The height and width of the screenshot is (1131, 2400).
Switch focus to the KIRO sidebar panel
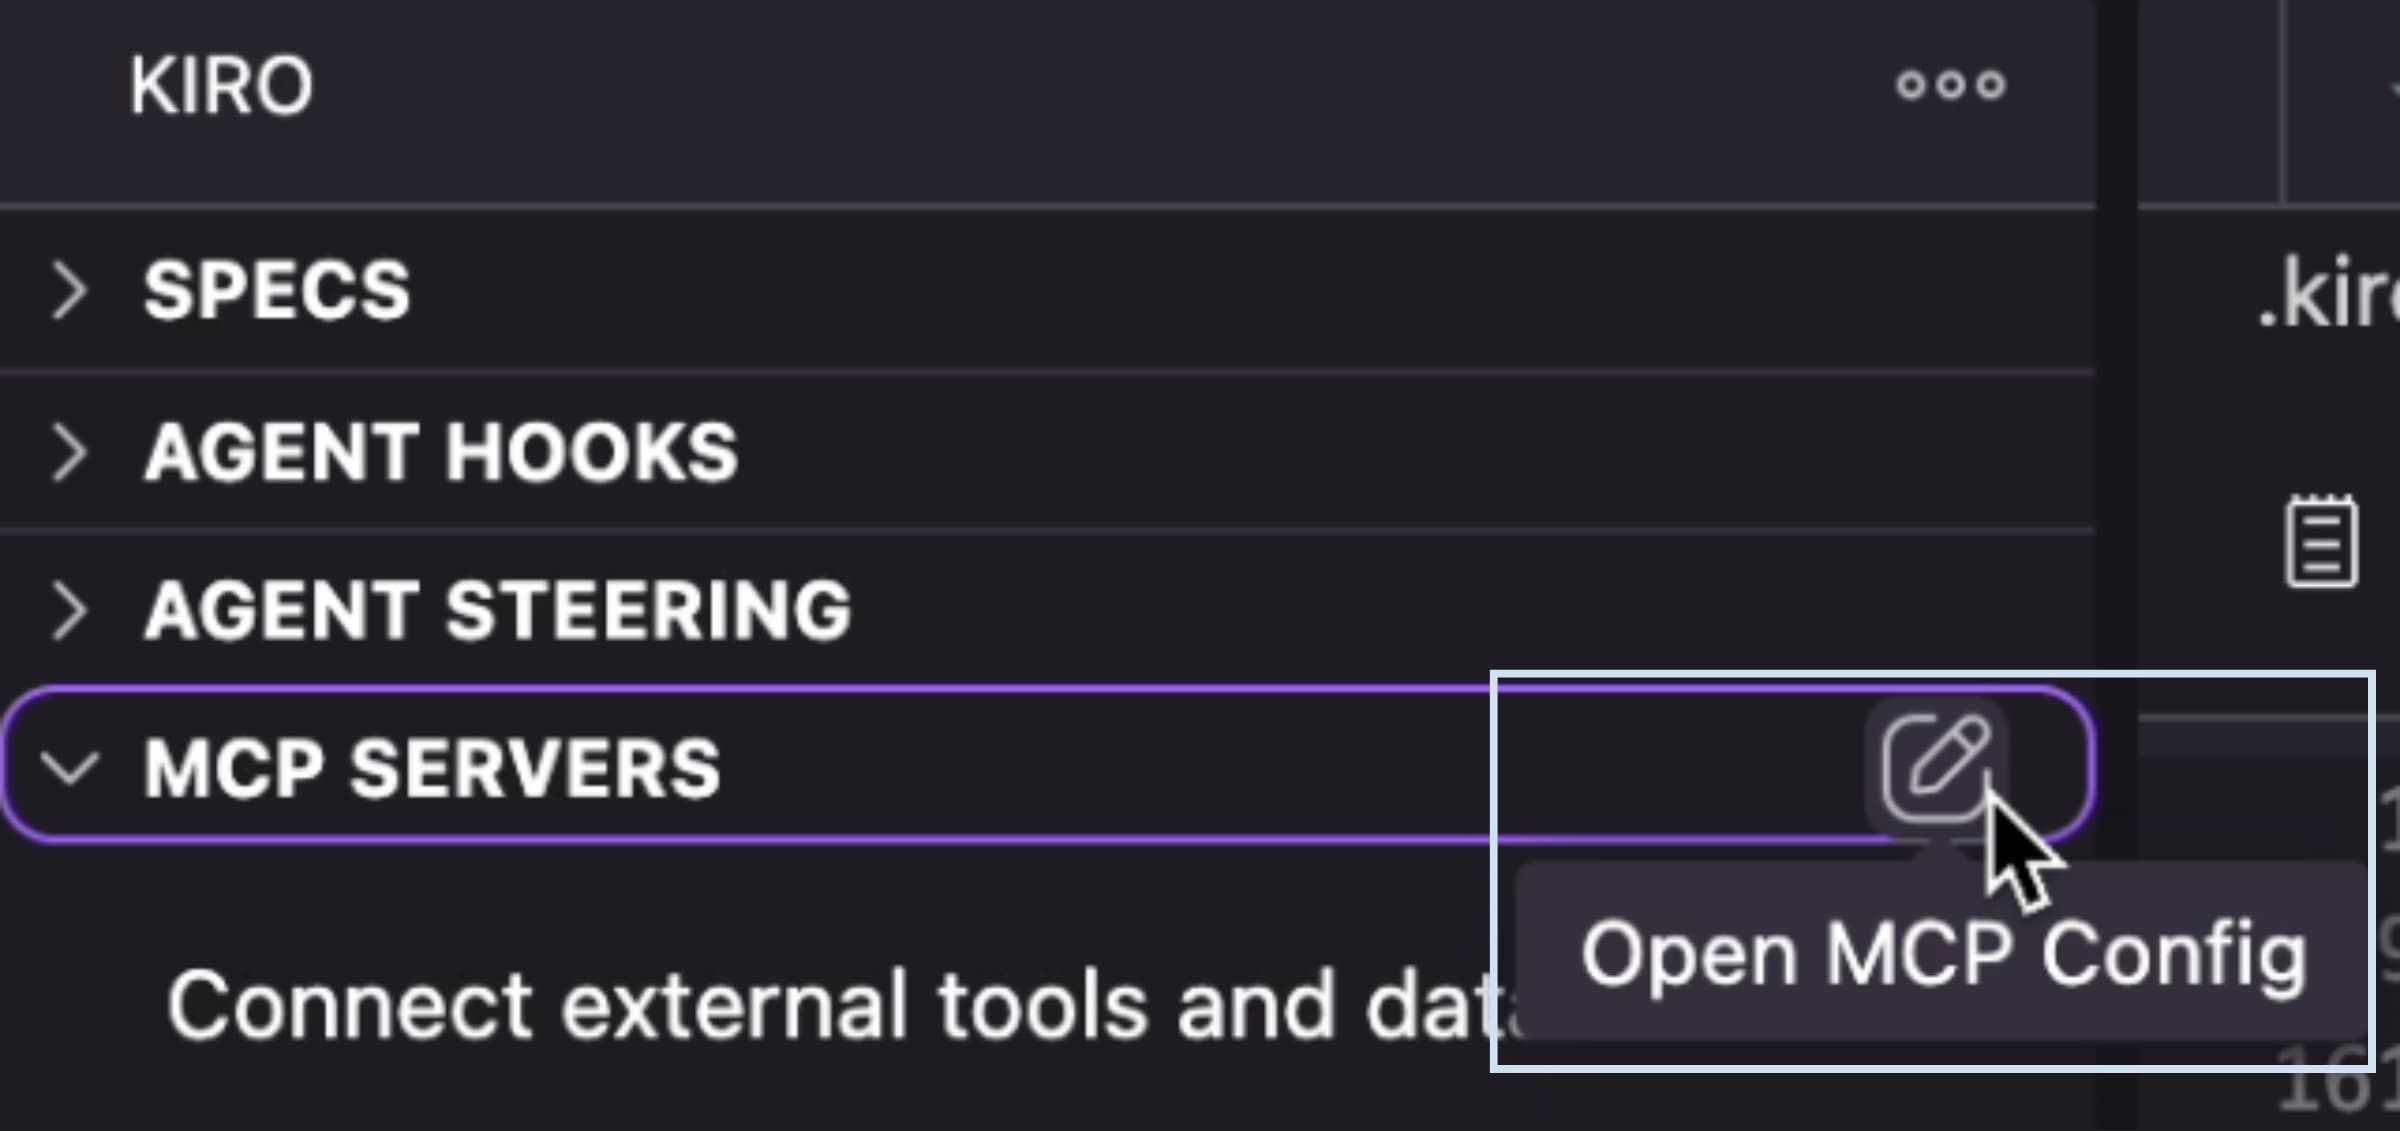tap(222, 83)
